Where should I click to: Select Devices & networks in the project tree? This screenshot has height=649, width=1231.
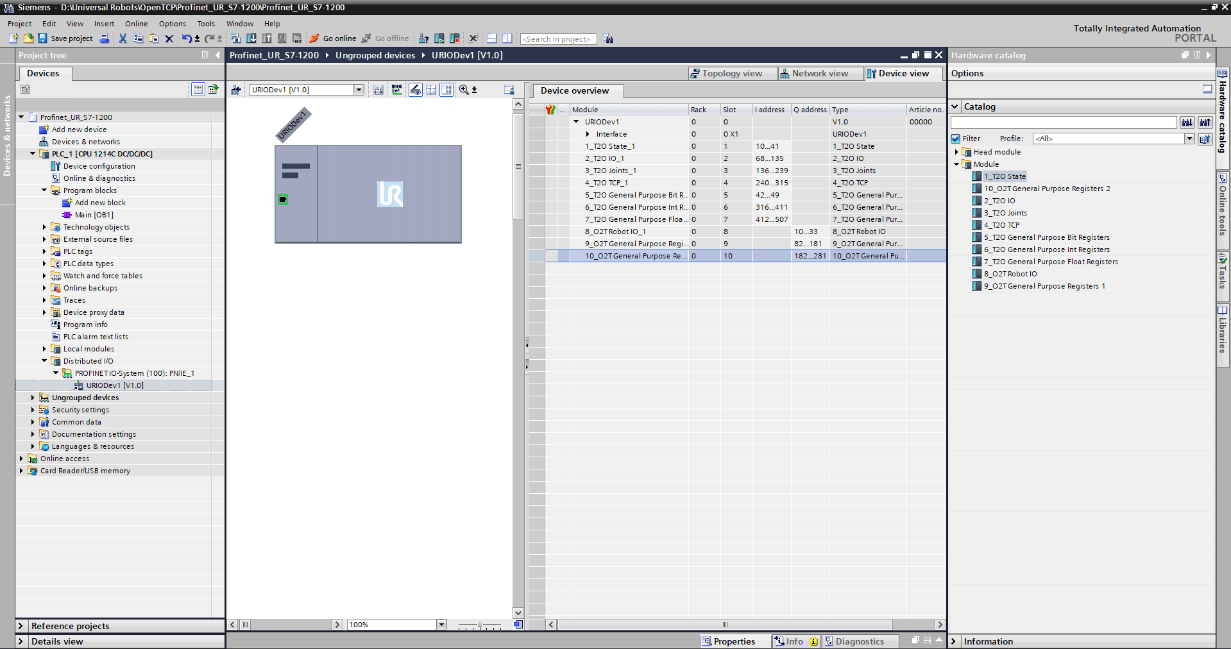point(85,142)
